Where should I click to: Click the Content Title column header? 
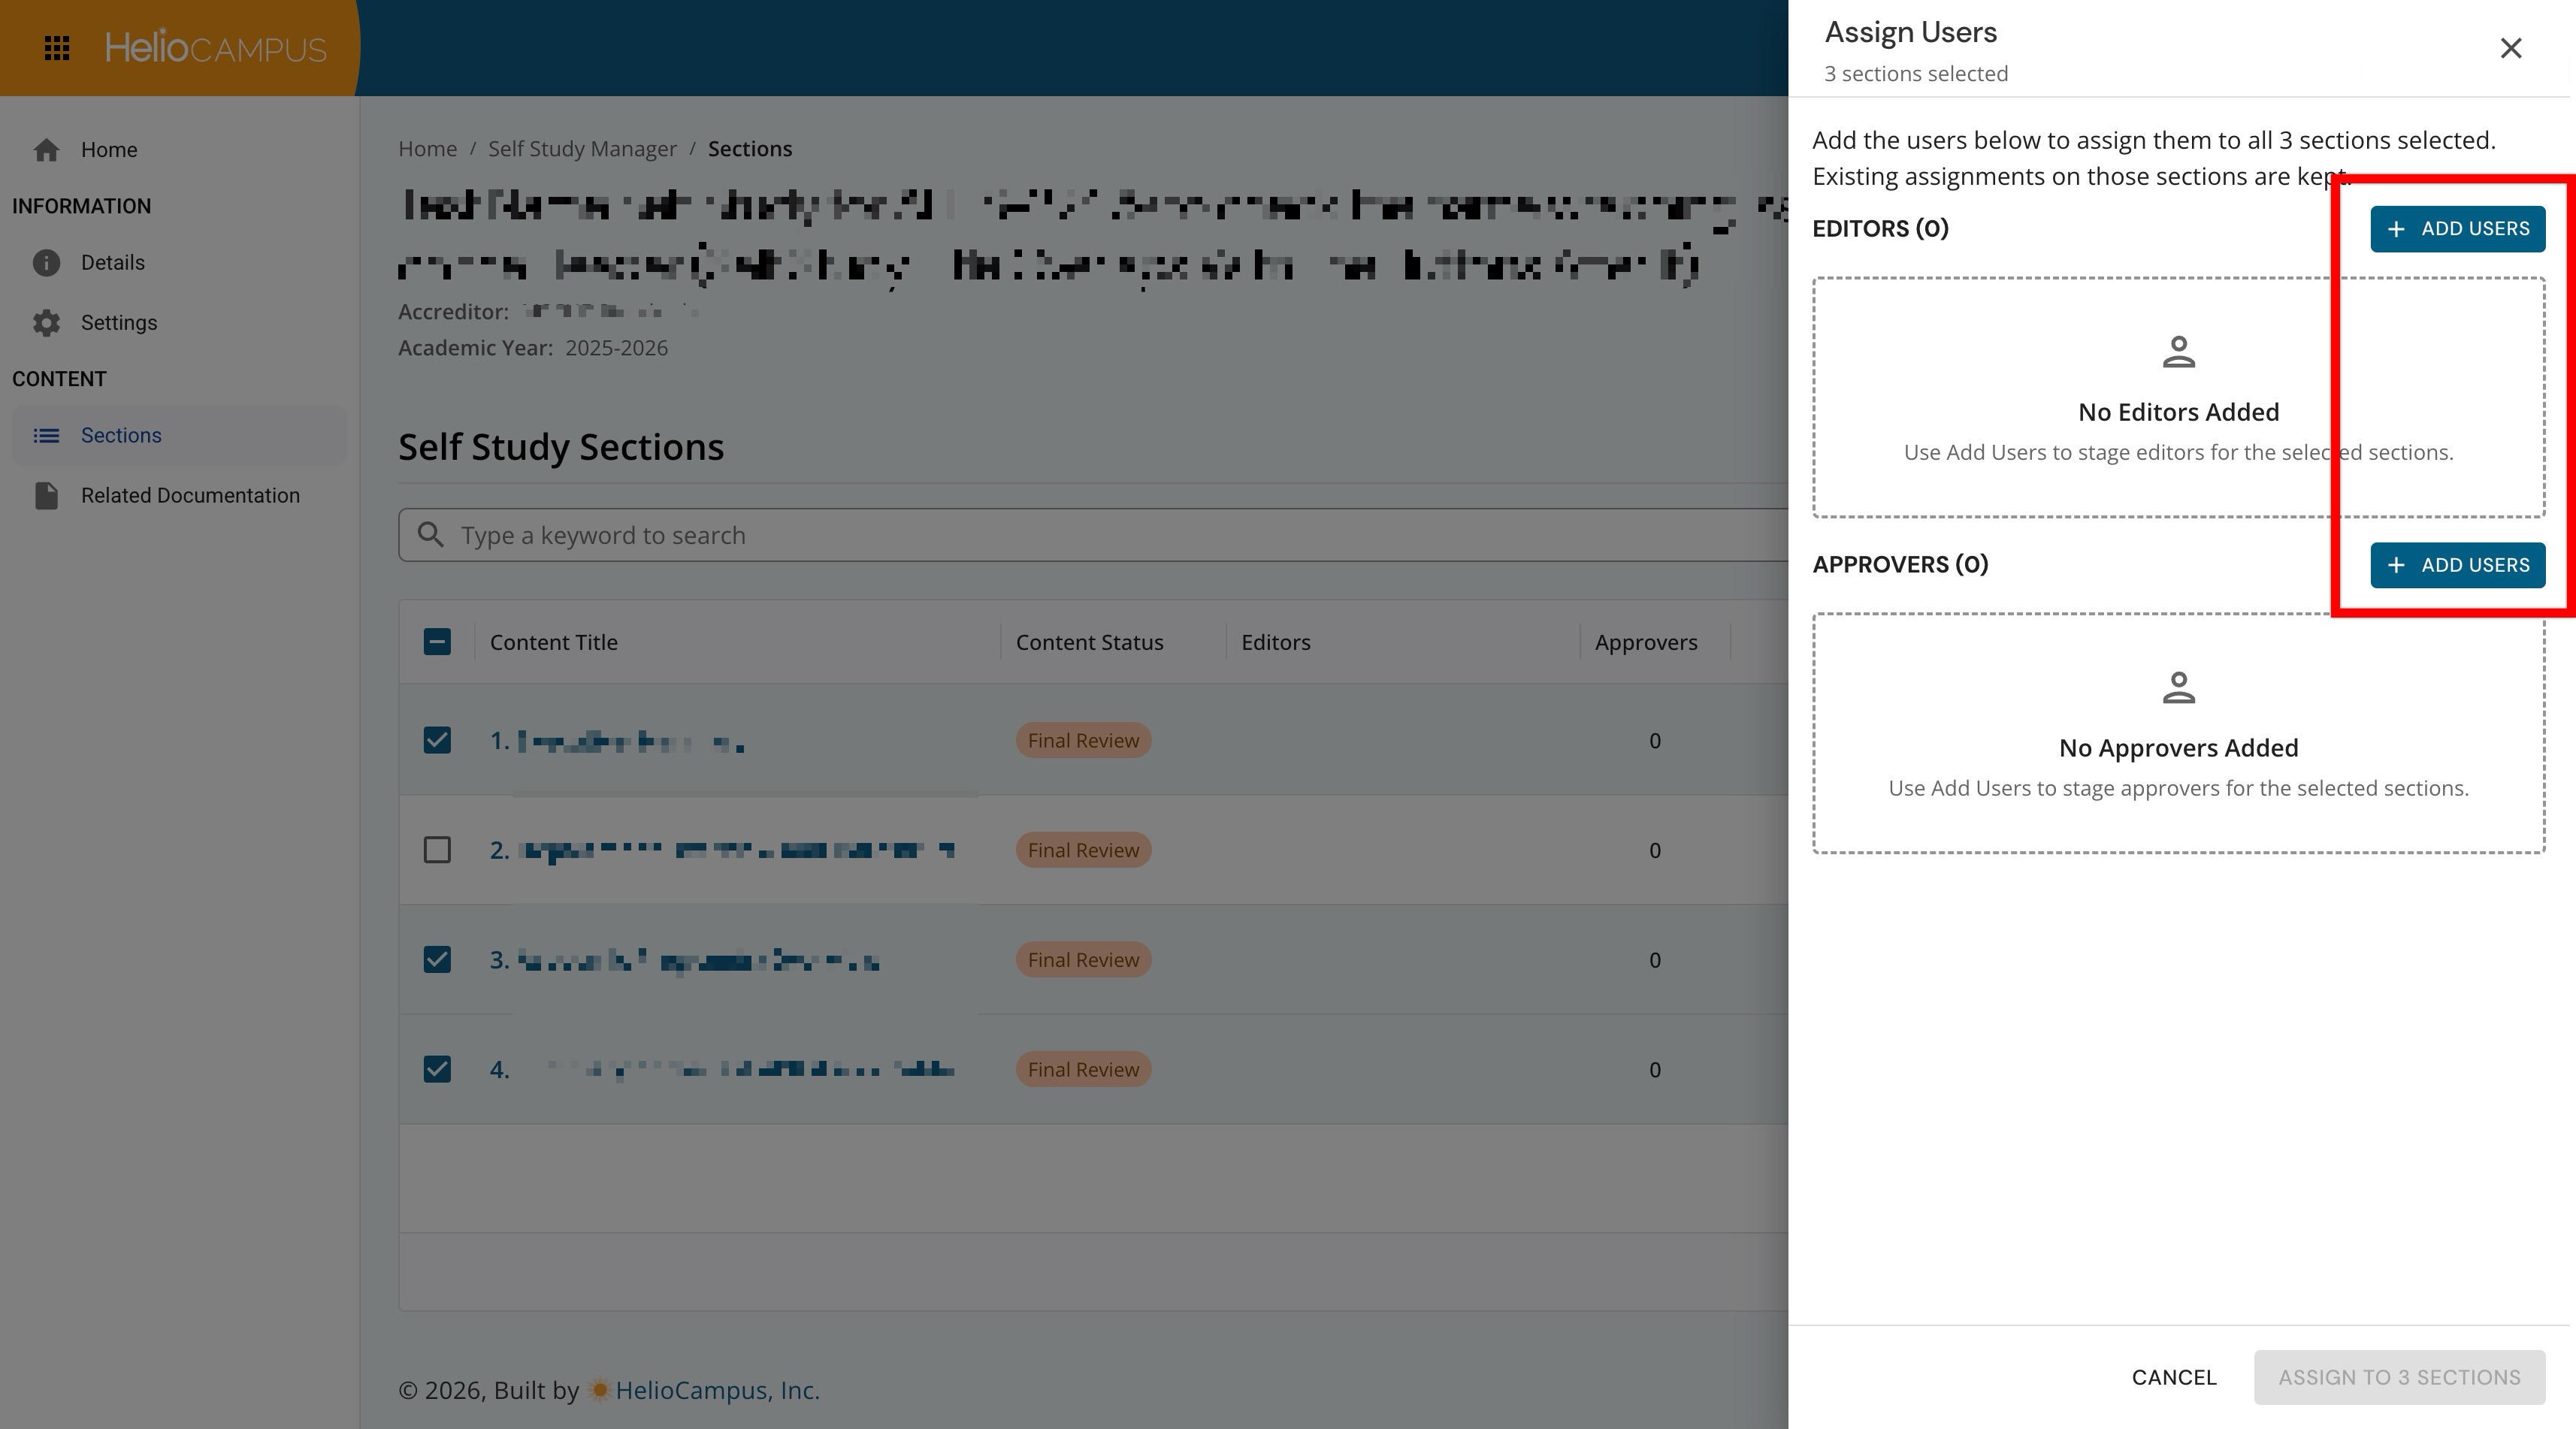coord(553,642)
